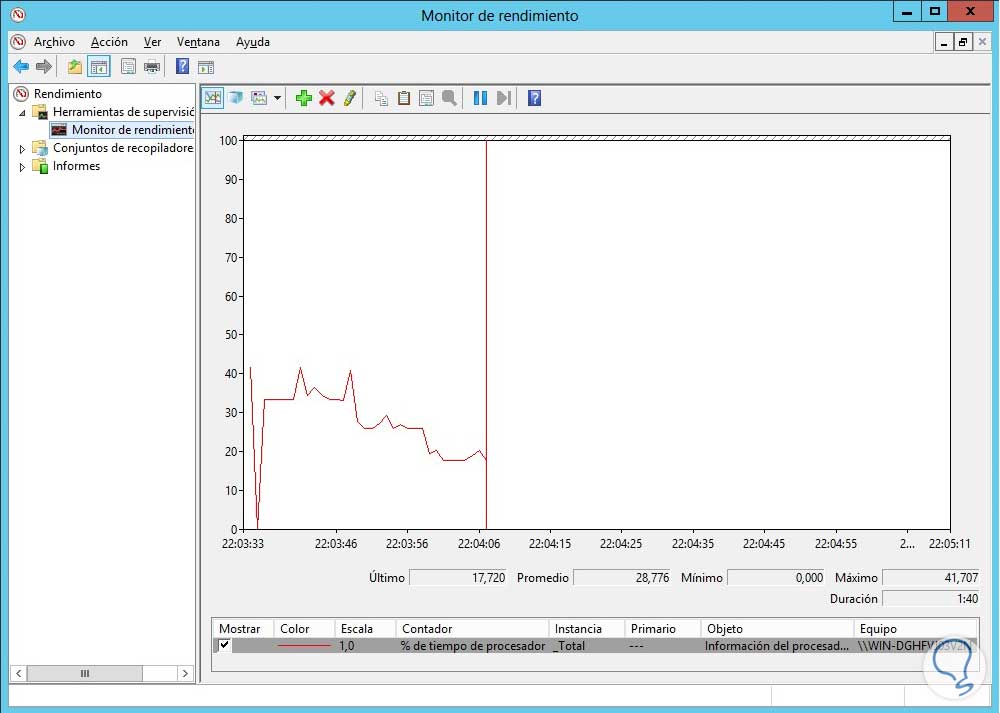Open the Acción menu
This screenshot has height=713, width=1000.
point(109,42)
